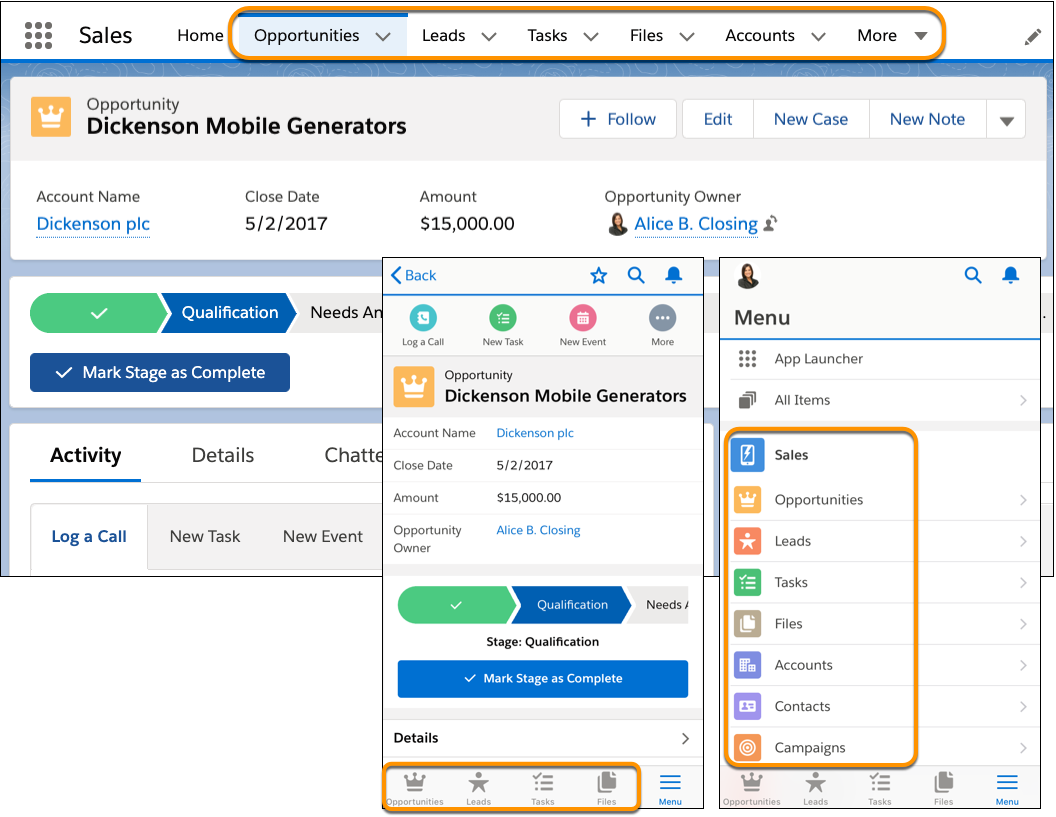
Task: Select Qualification on the sales path
Action: click(x=228, y=313)
